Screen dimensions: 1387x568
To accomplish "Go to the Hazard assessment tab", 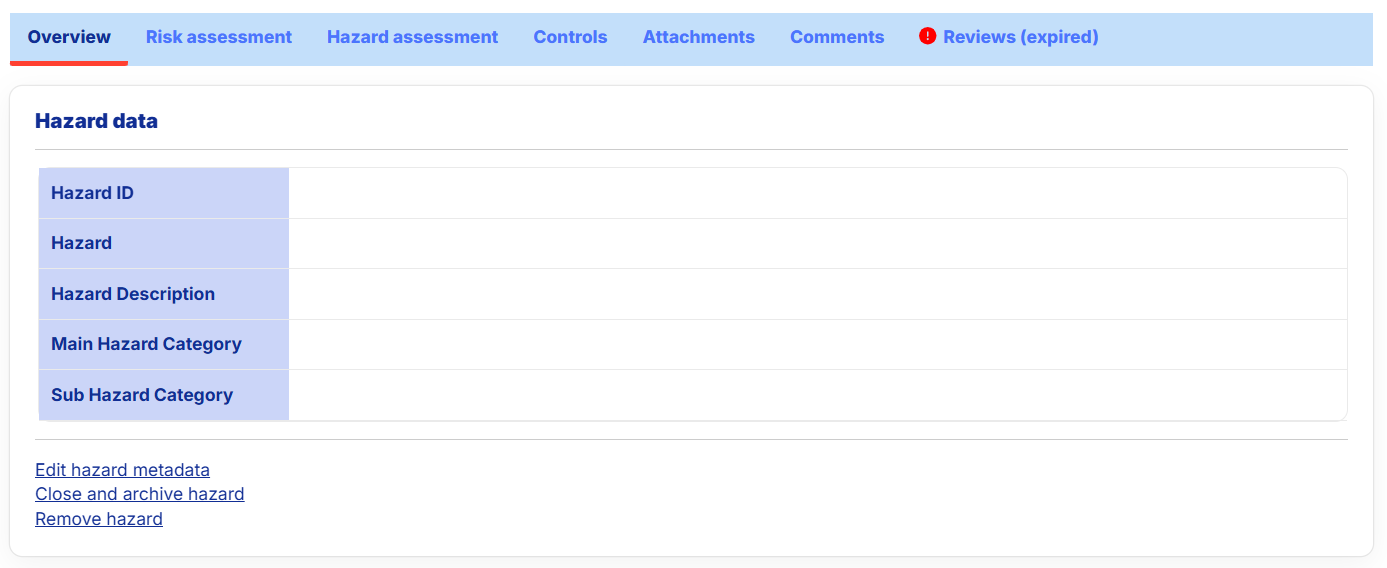I will [x=412, y=37].
